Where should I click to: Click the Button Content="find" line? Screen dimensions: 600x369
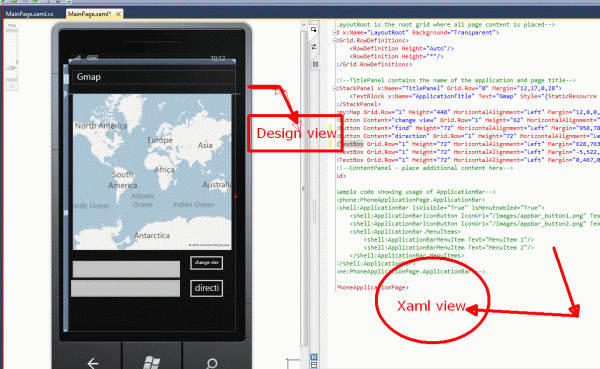(468, 128)
